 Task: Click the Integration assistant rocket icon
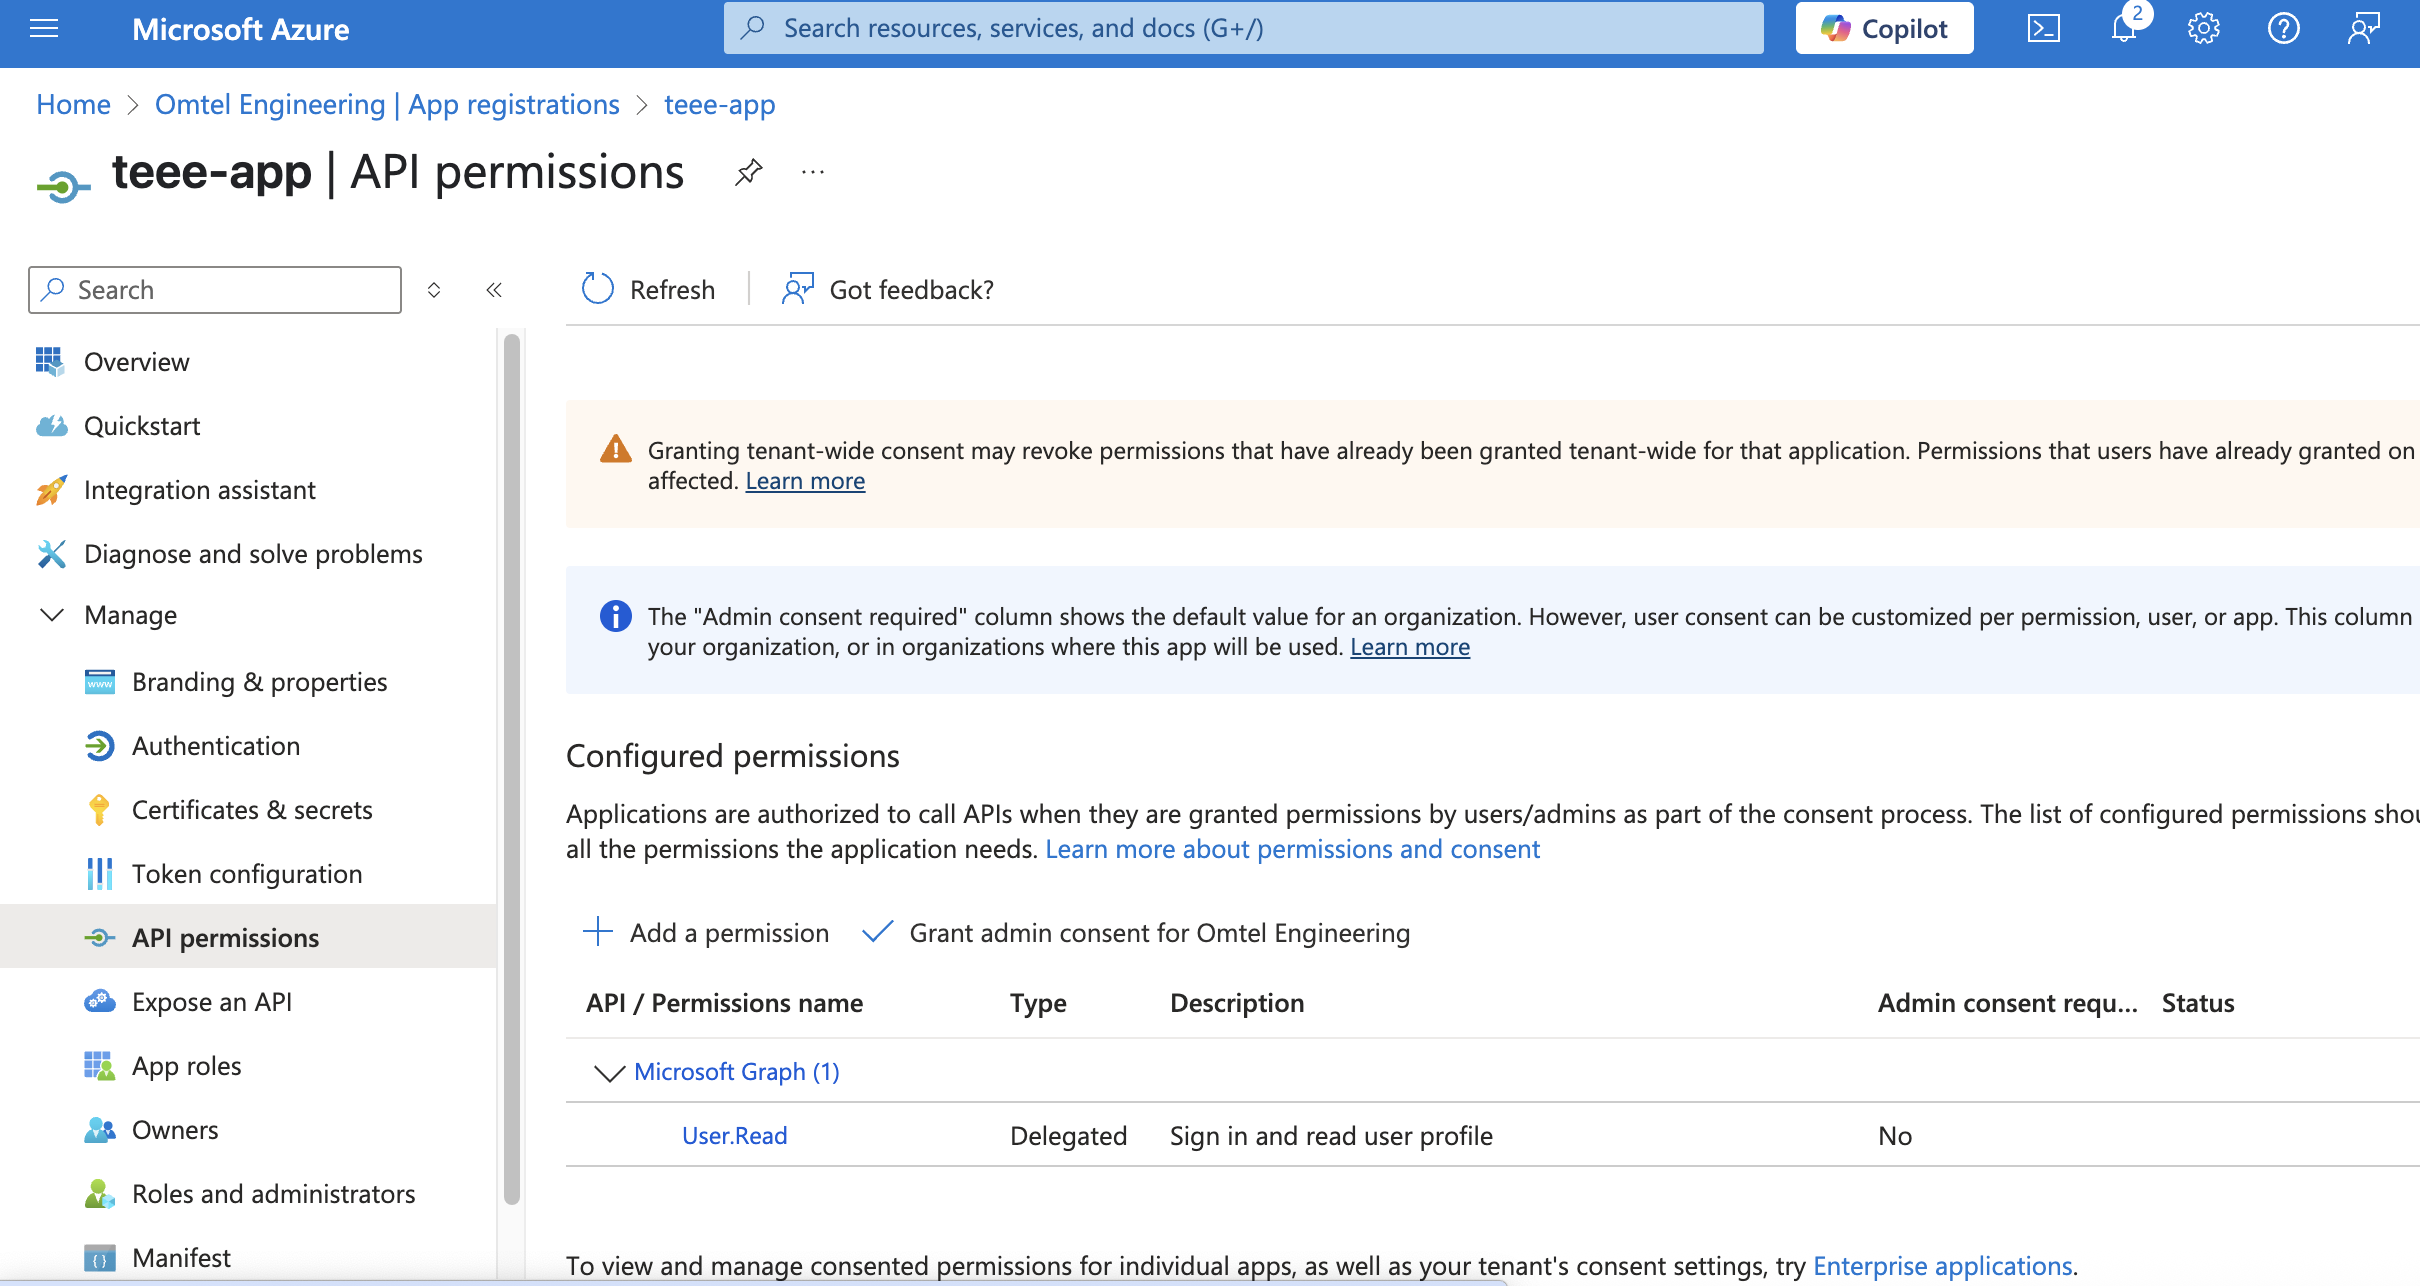(x=51, y=490)
